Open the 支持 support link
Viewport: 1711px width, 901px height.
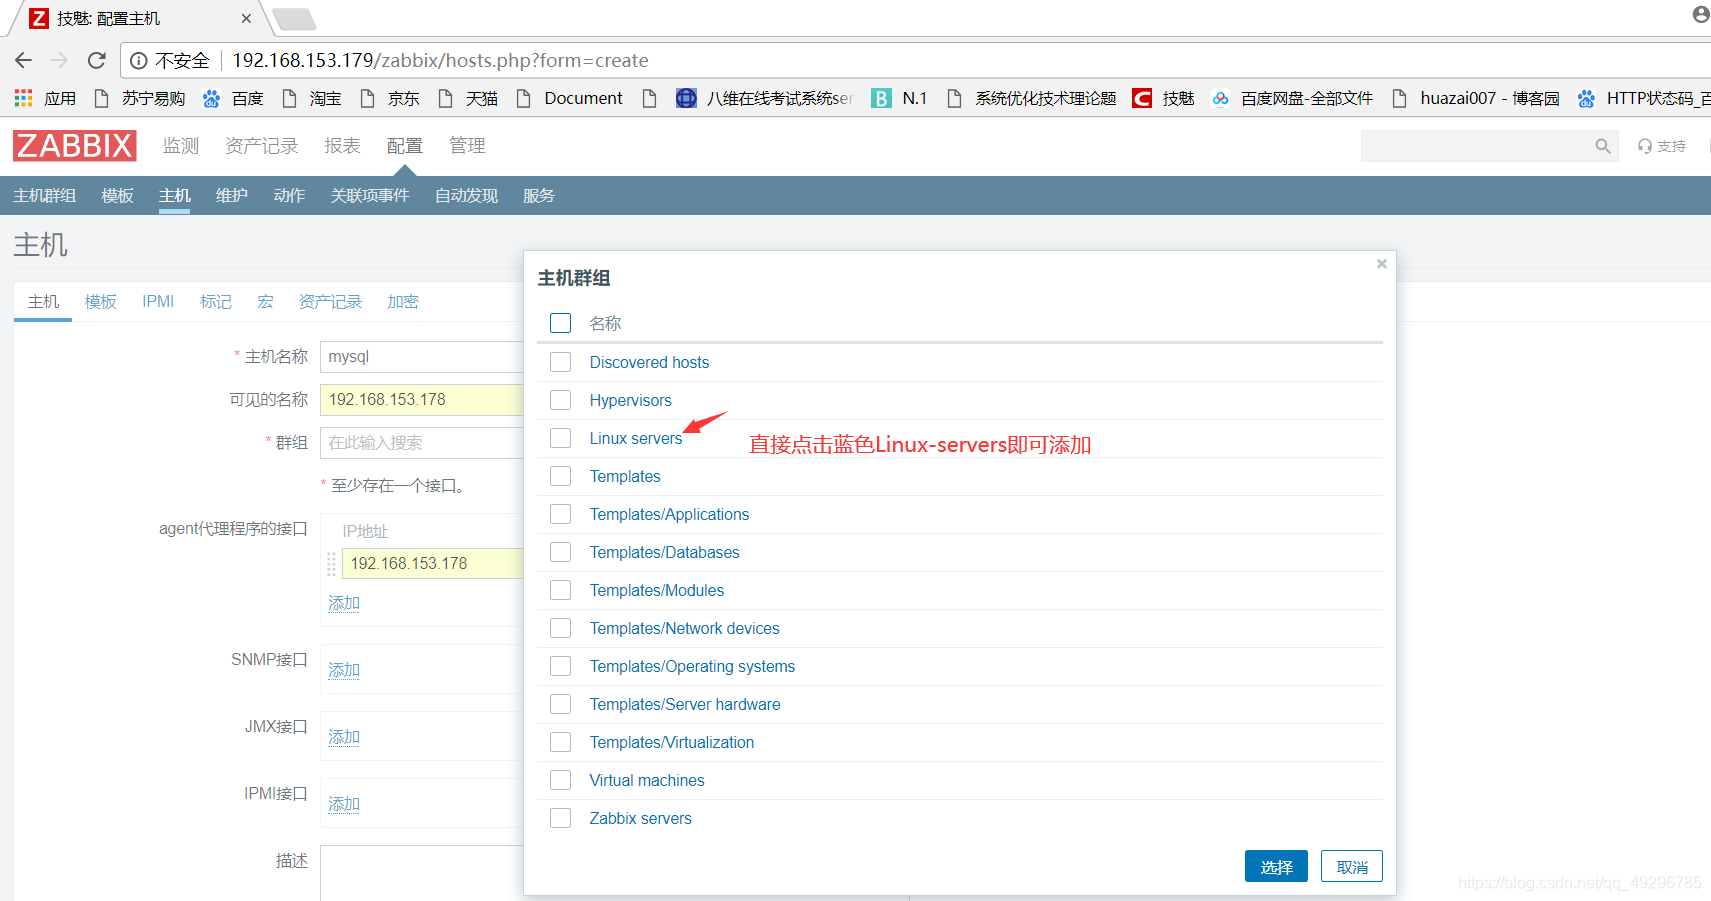coord(1662,146)
